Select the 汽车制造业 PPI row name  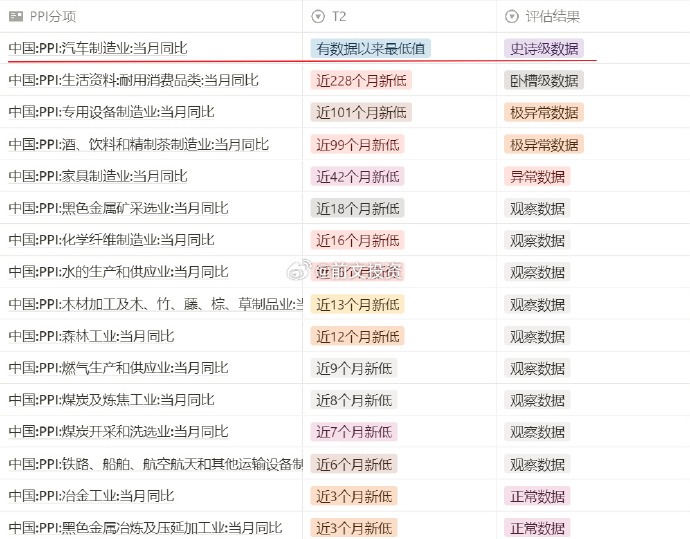98,48
